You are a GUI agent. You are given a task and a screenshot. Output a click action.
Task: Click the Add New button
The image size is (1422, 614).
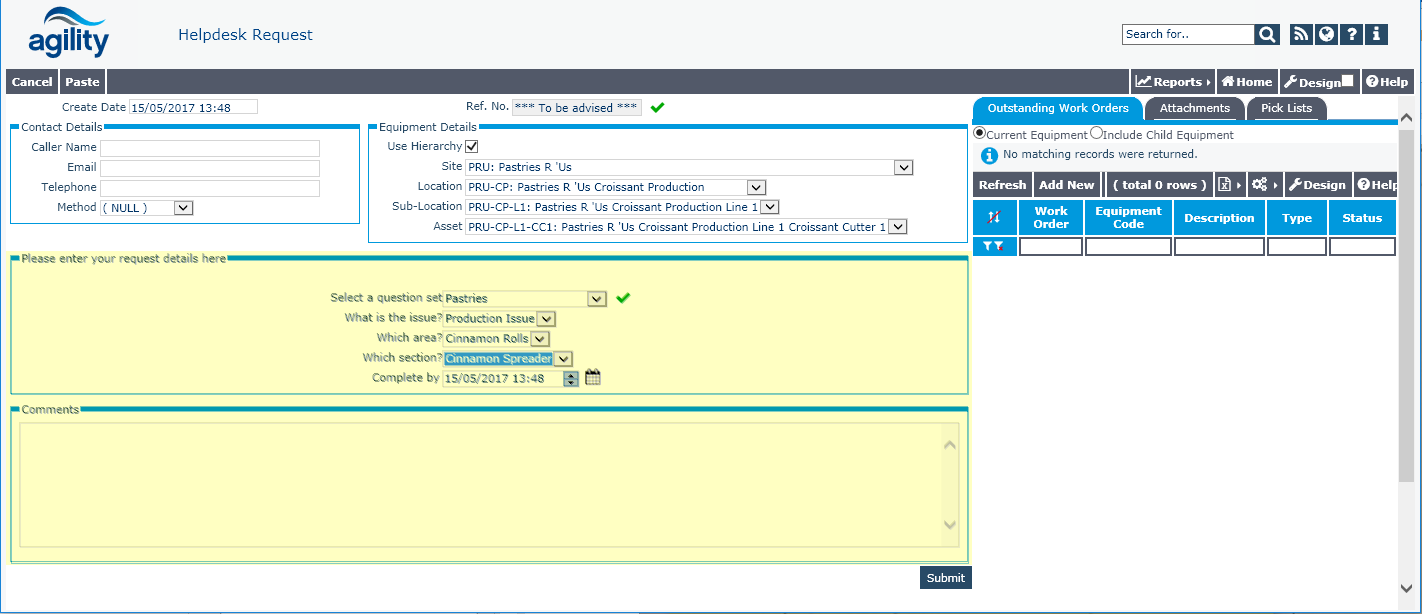(x=1066, y=185)
